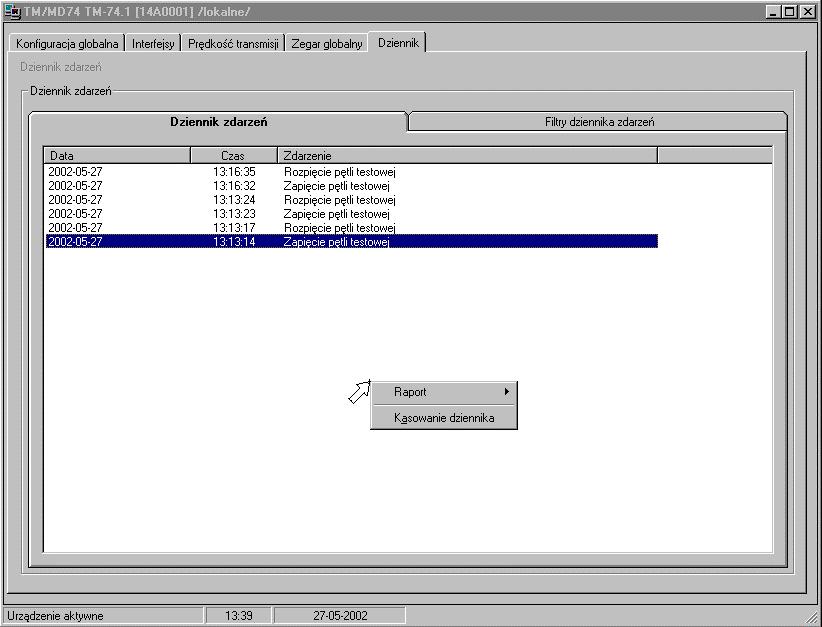This screenshot has height=627, width=822.
Task: Switch to the Interfejsy tab
Action: pyautogui.click(x=153, y=44)
